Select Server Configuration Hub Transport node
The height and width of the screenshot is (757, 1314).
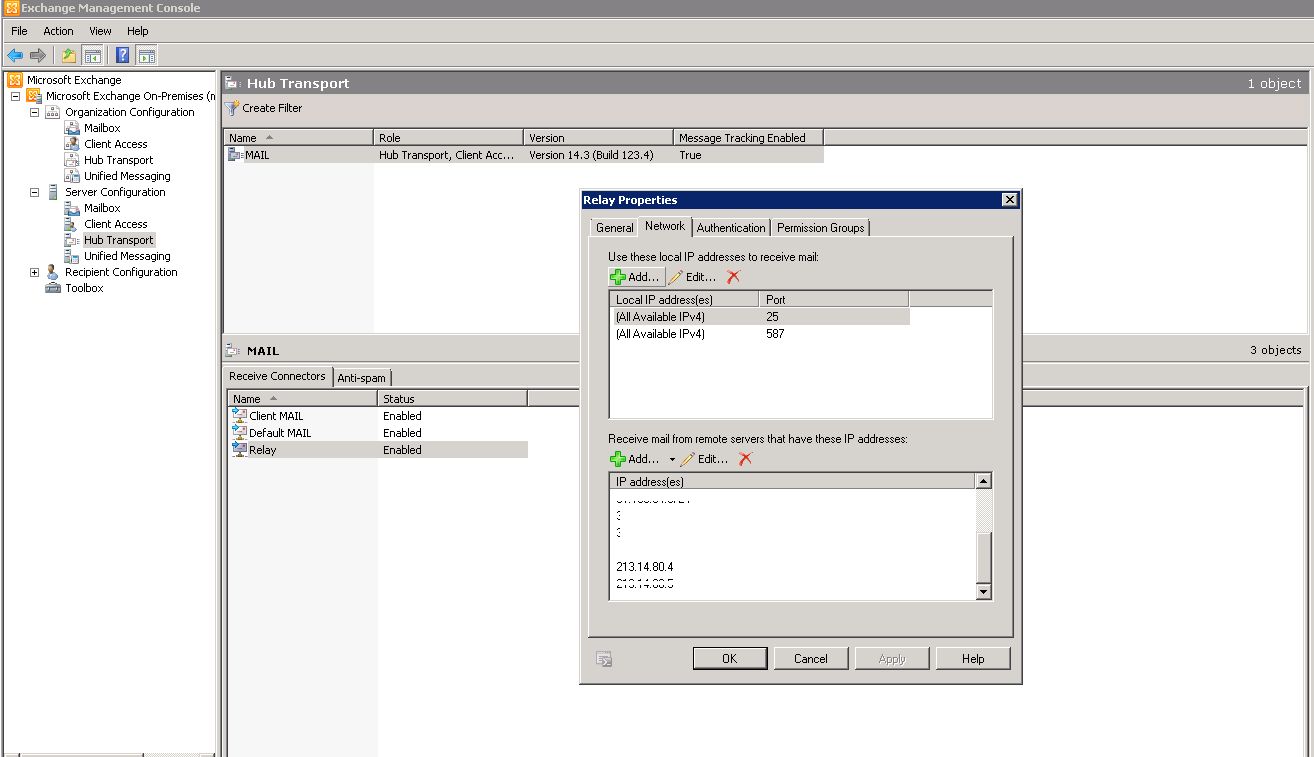click(x=119, y=240)
